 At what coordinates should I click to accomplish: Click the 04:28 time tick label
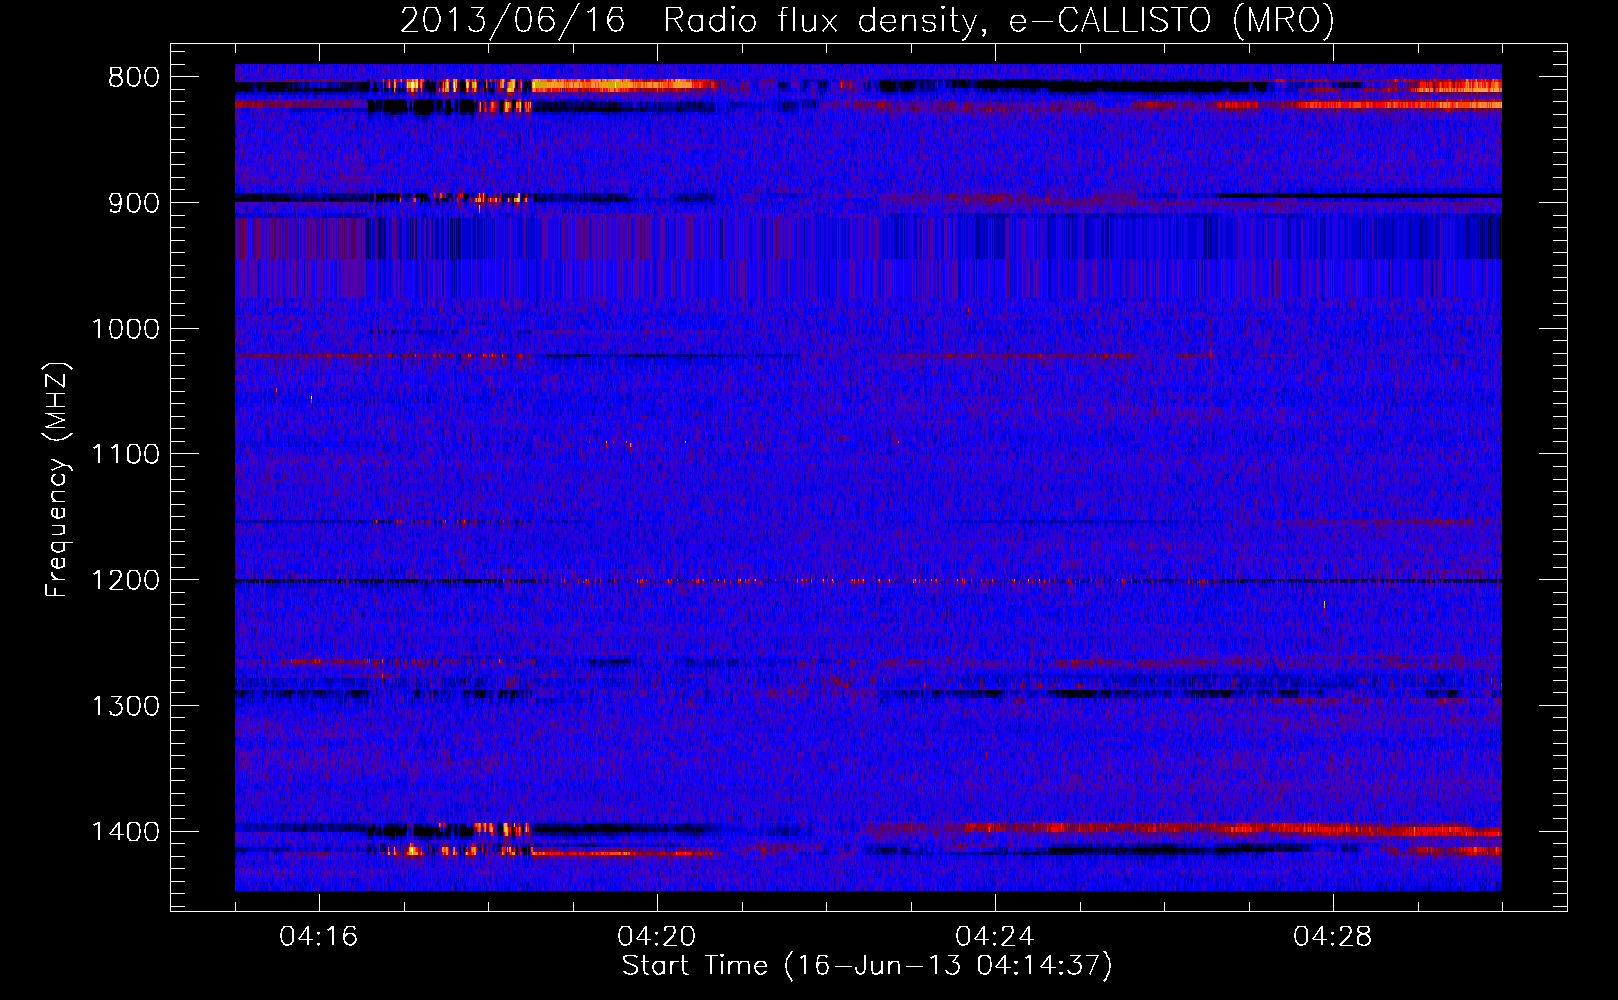(1333, 937)
